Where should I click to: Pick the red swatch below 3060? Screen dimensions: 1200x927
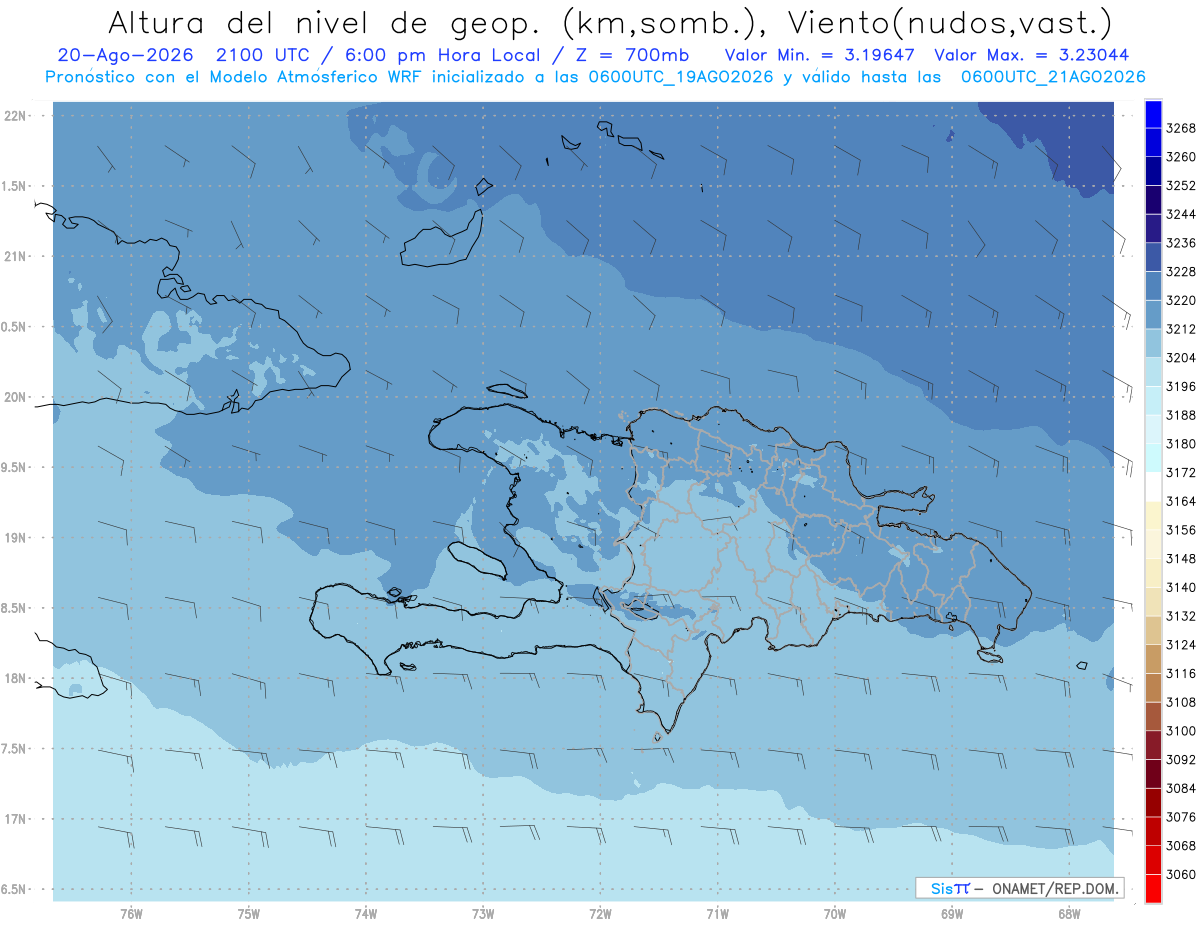(1153, 888)
